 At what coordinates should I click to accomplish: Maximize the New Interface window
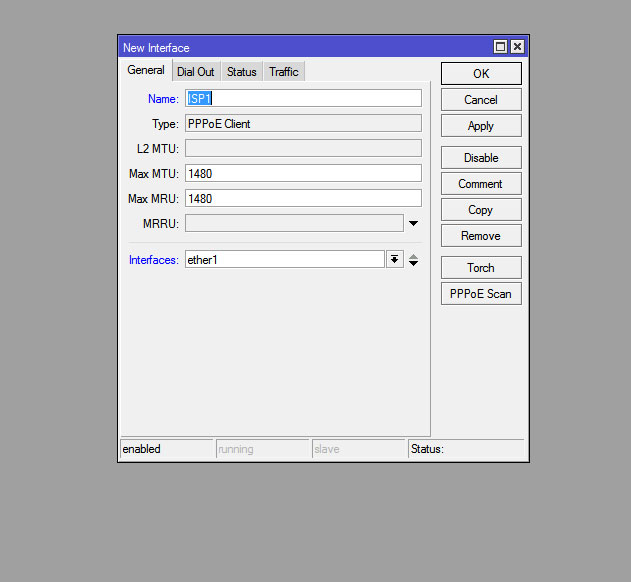pos(501,47)
